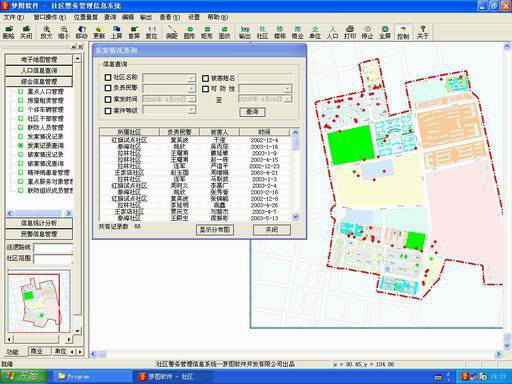Click the 打印 print icon
512x384 pixels.
[x=350, y=32]
